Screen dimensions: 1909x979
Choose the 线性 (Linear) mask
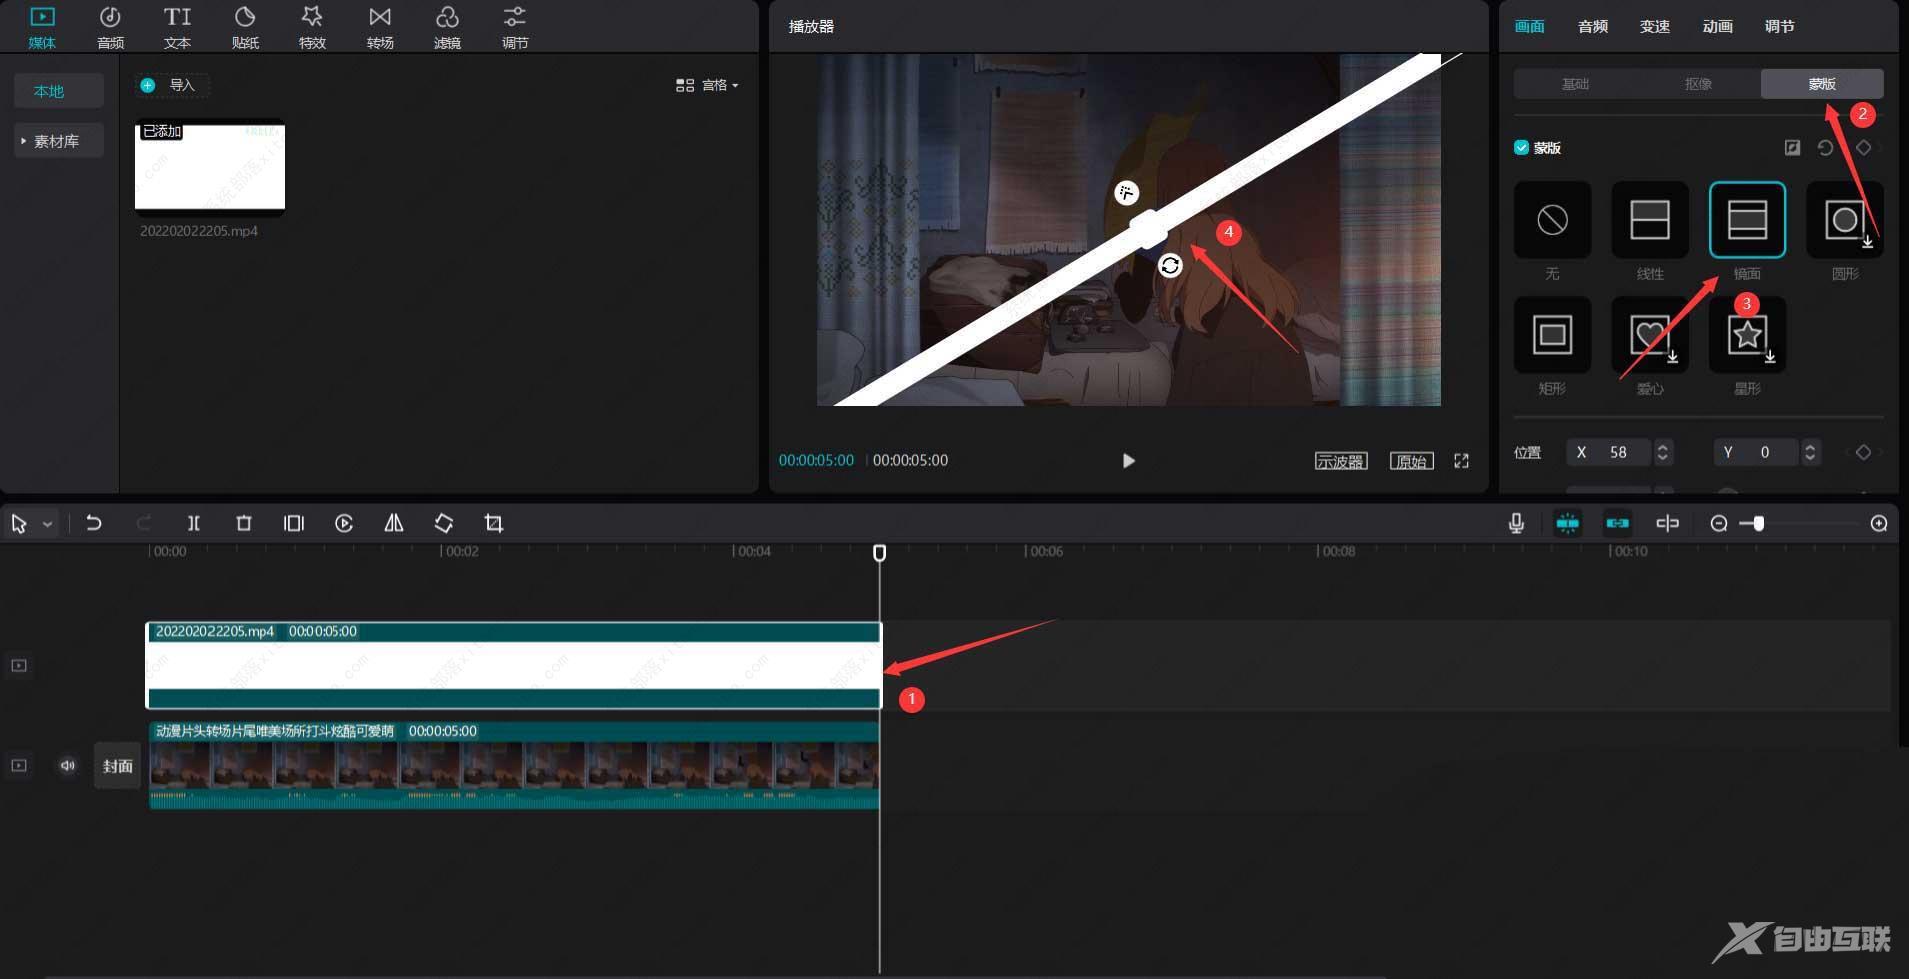1650,220
